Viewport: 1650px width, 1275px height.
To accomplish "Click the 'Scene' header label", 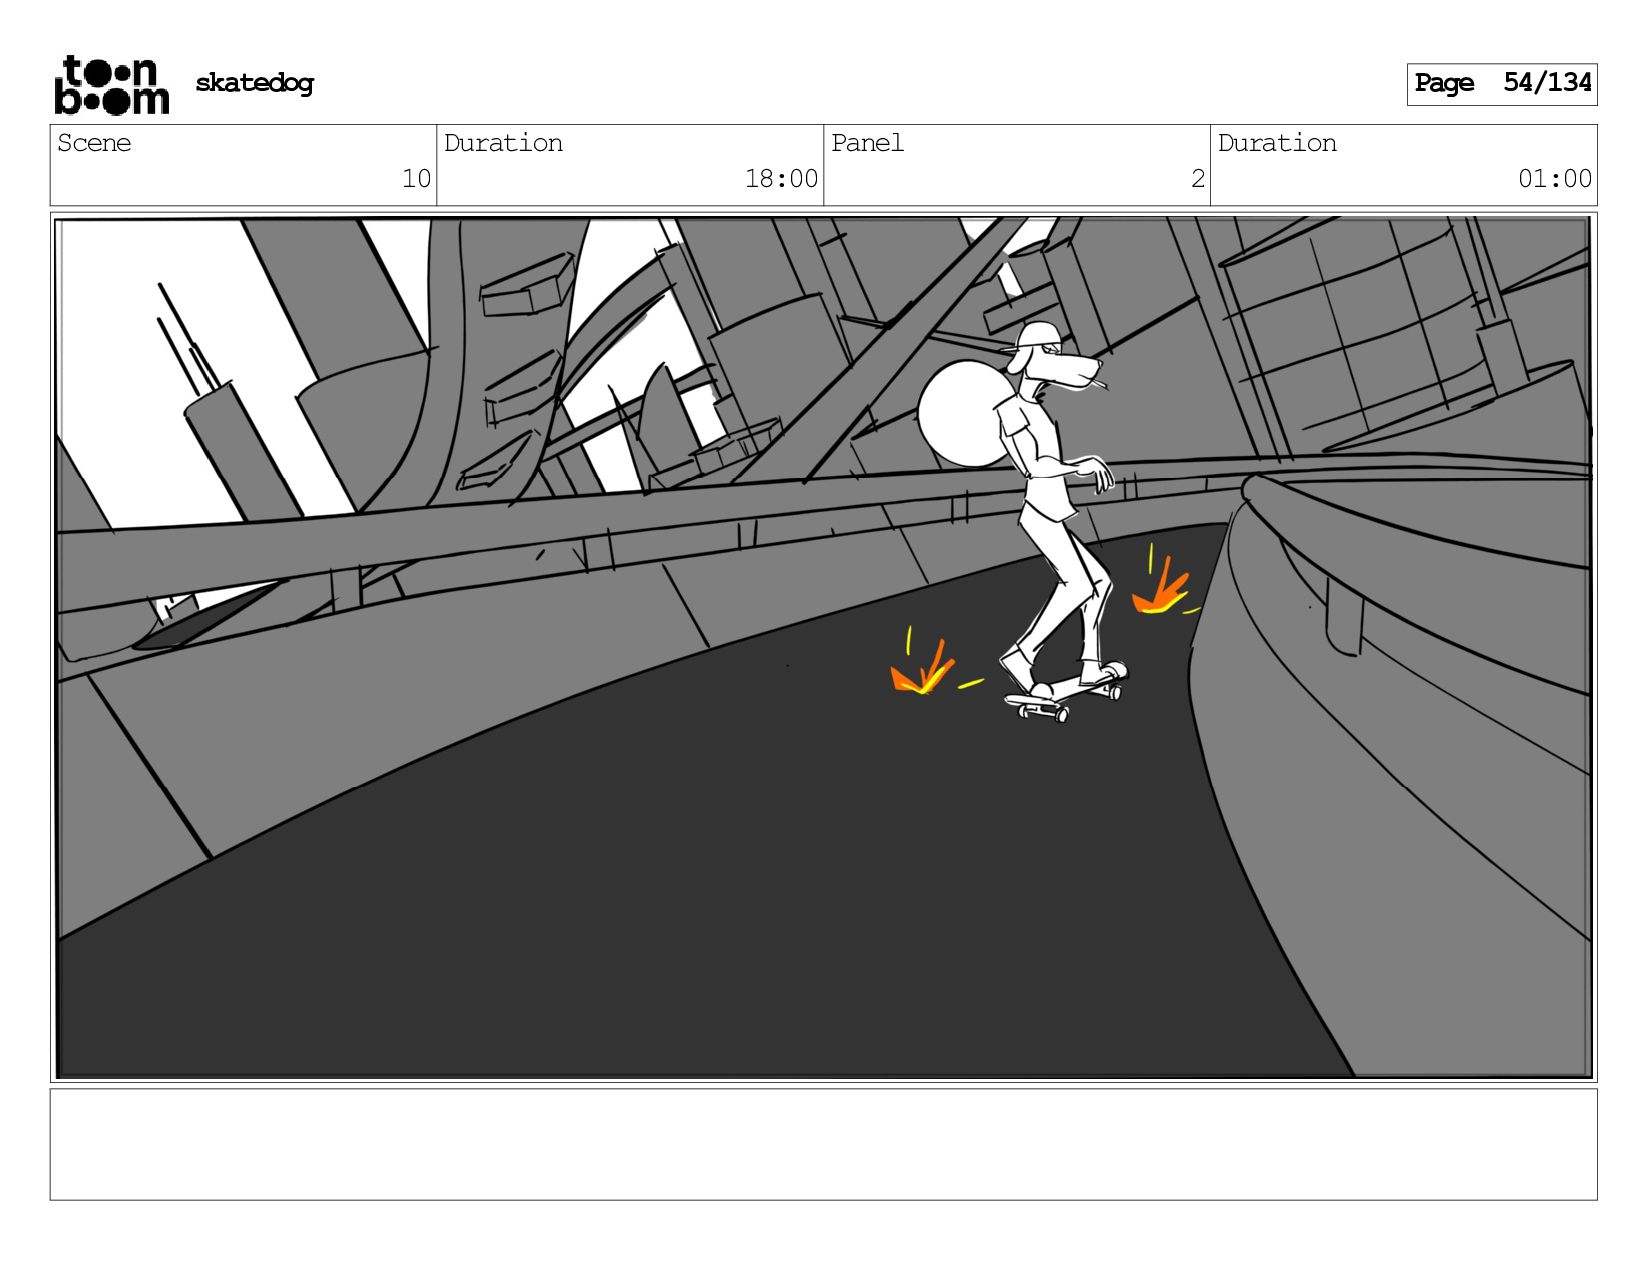I will click(94, 143).
